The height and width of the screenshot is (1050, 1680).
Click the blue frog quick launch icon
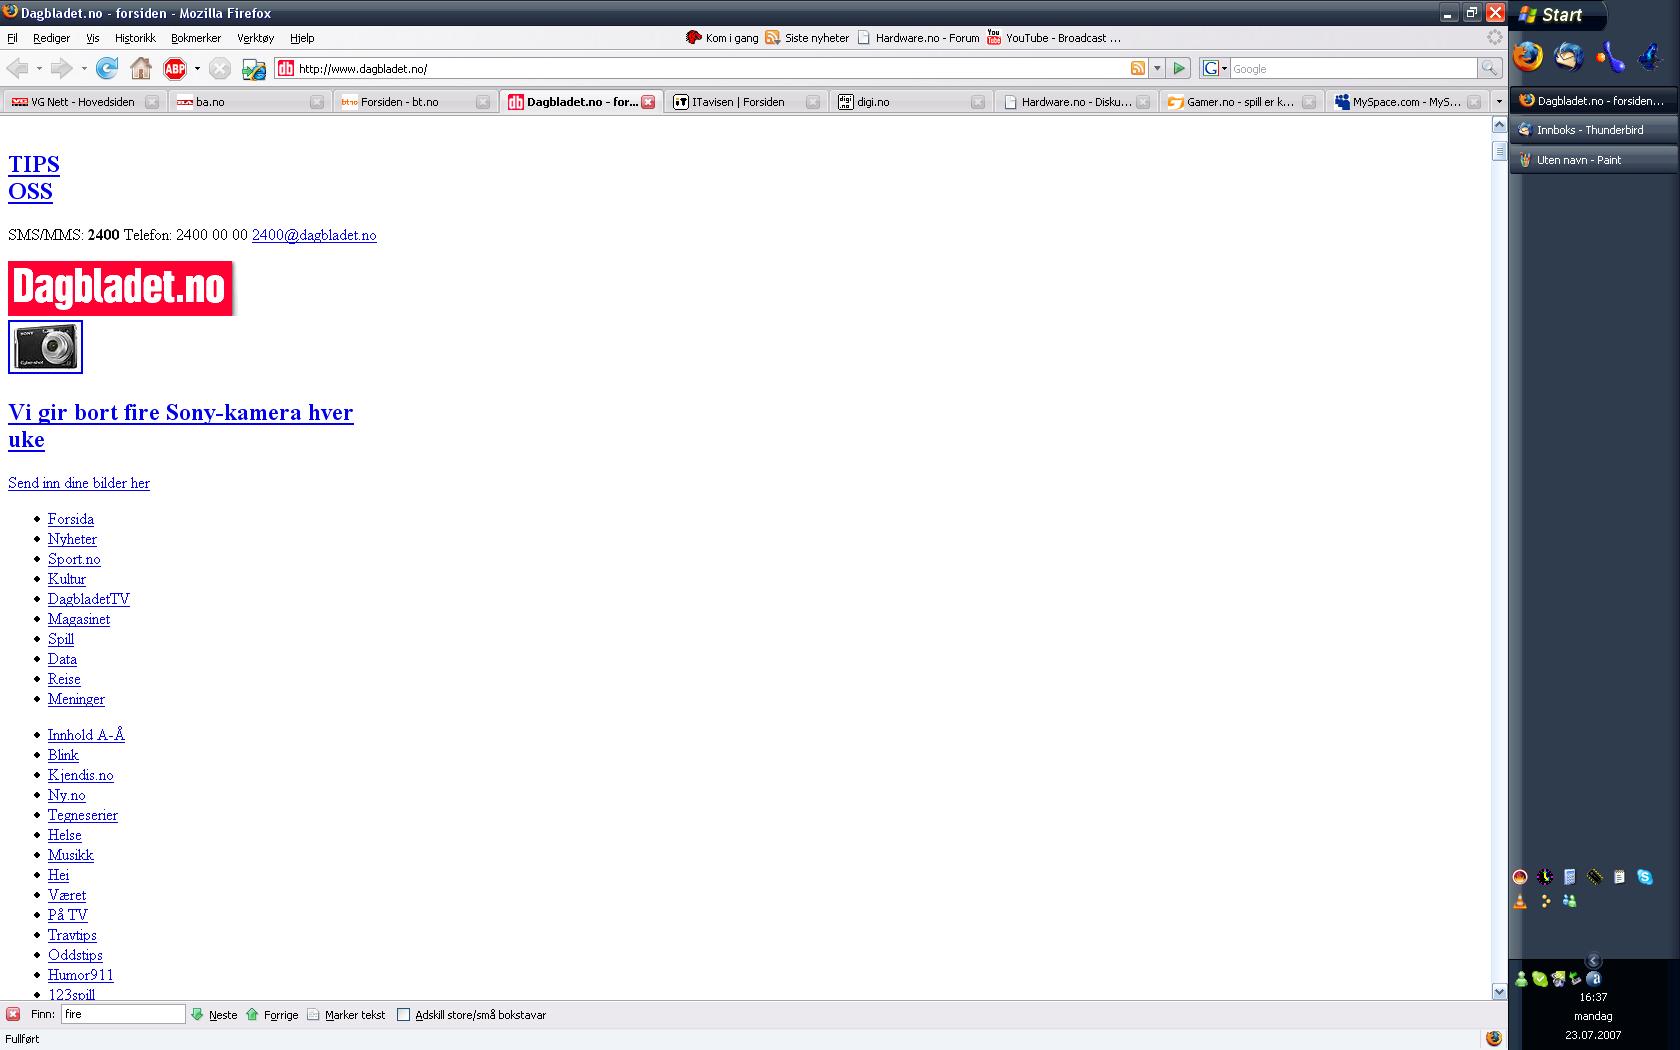[x=1651, y=56]
